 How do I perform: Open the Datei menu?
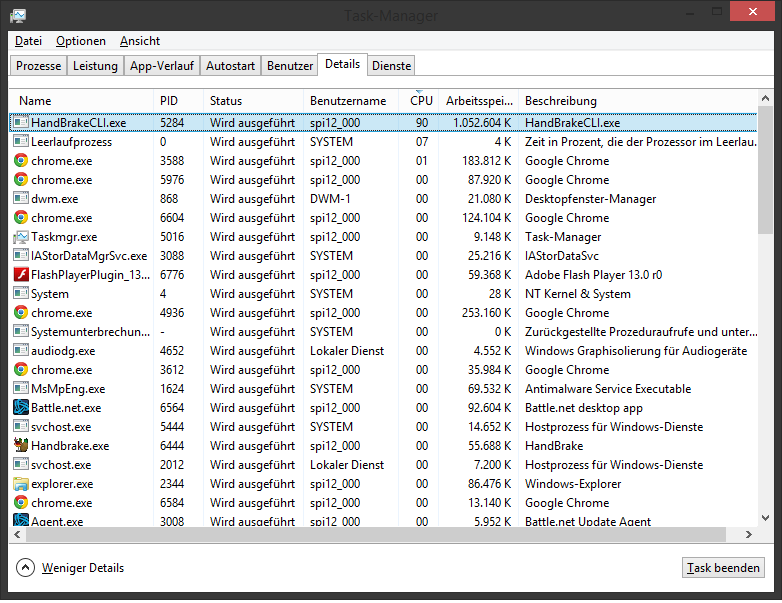[28, 41]
